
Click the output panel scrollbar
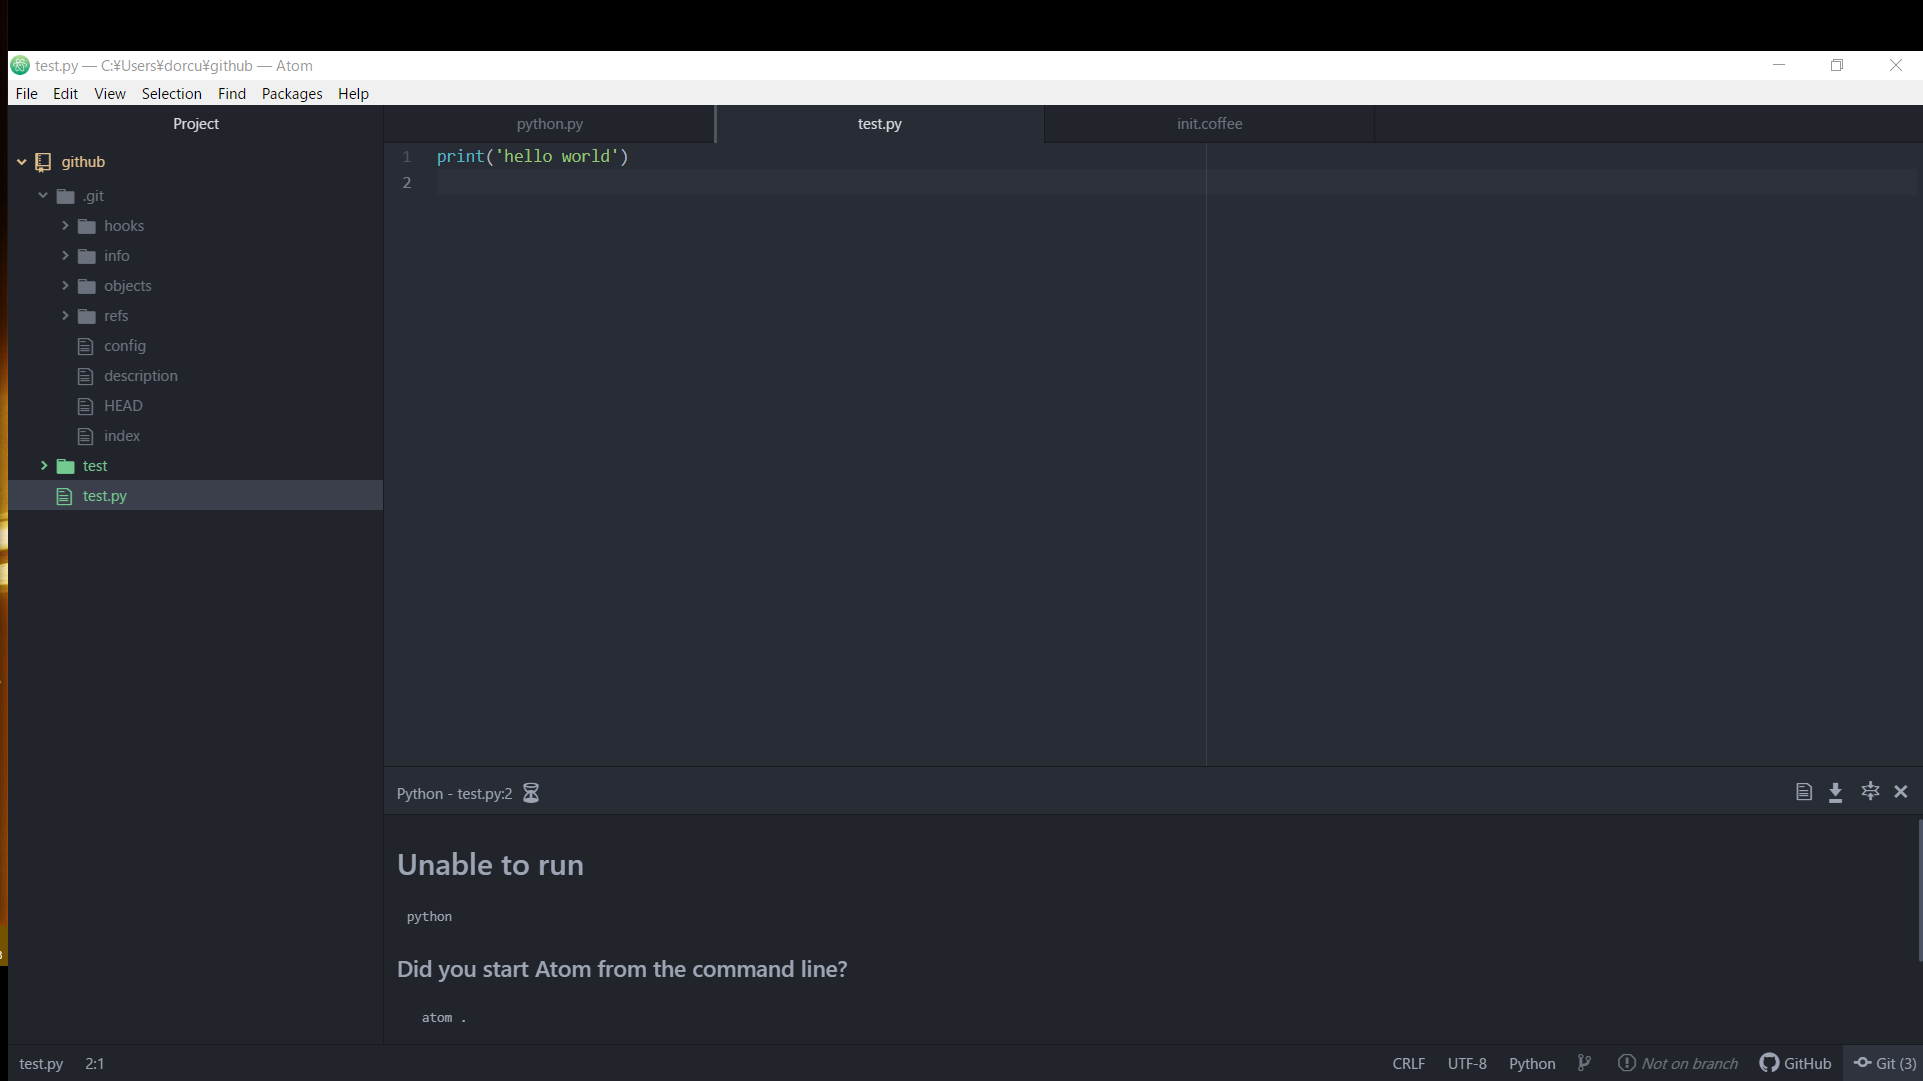pos(1919,890)
